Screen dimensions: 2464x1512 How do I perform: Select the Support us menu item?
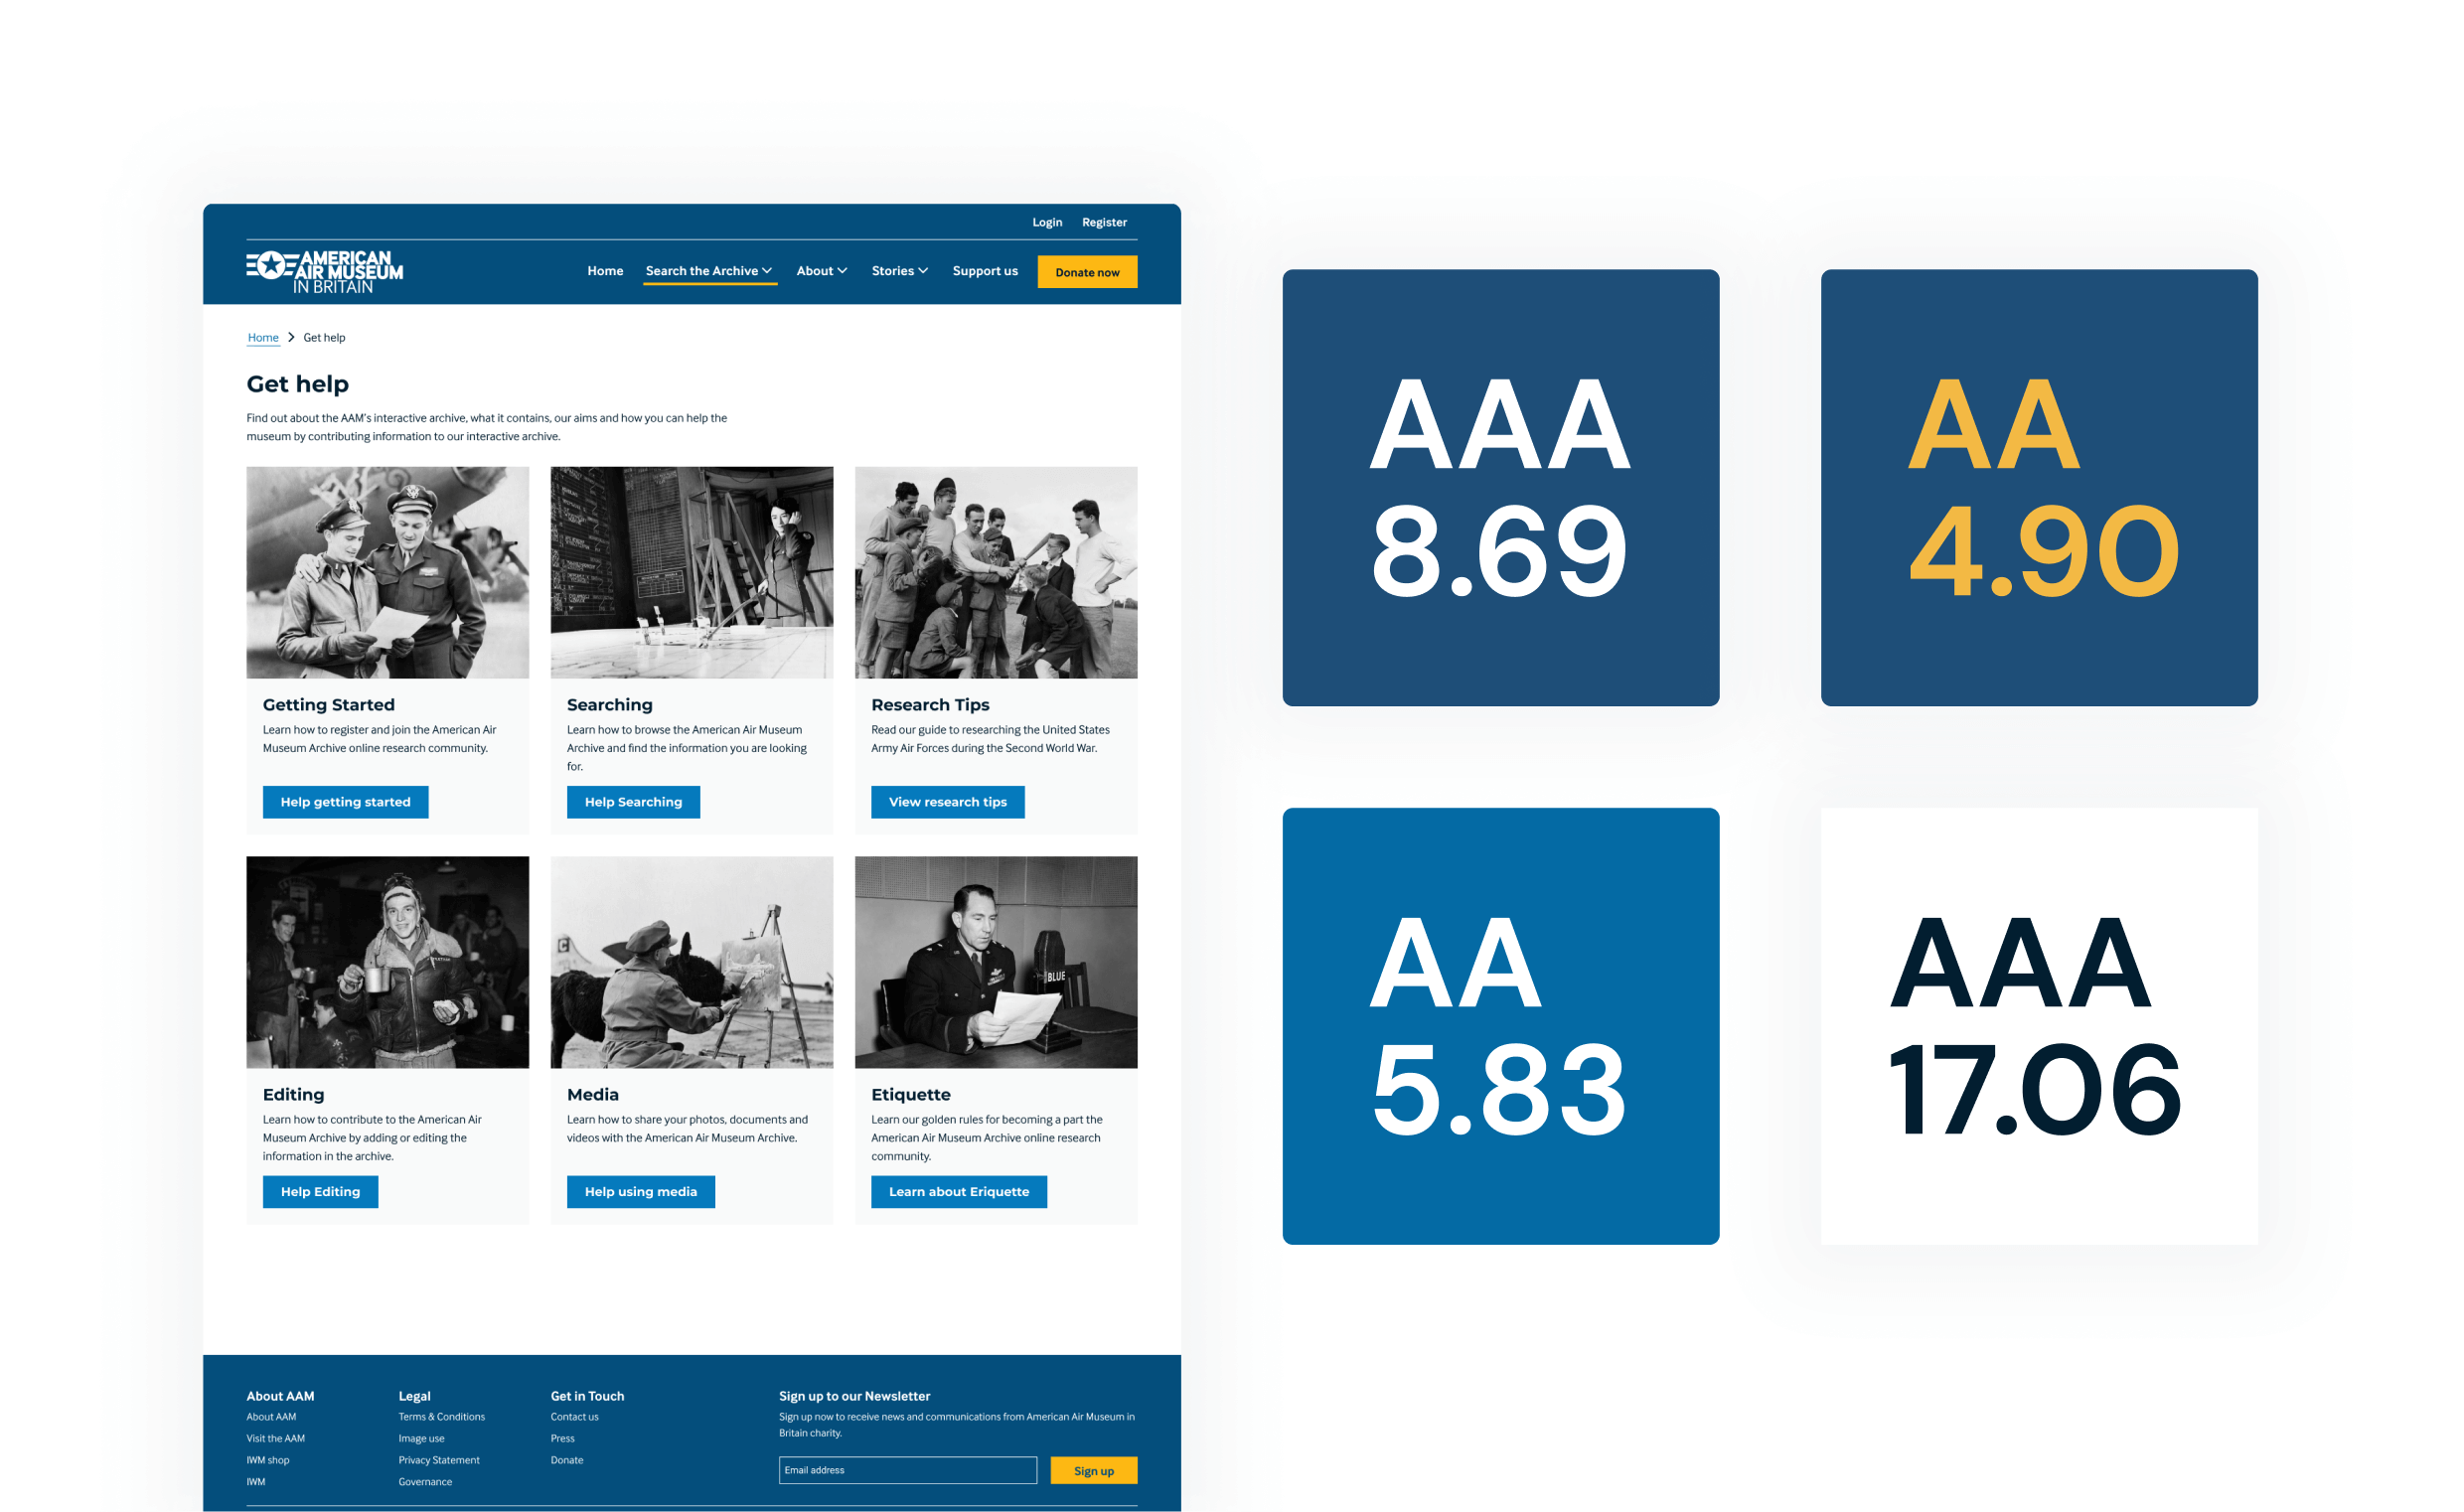[981, 269]
